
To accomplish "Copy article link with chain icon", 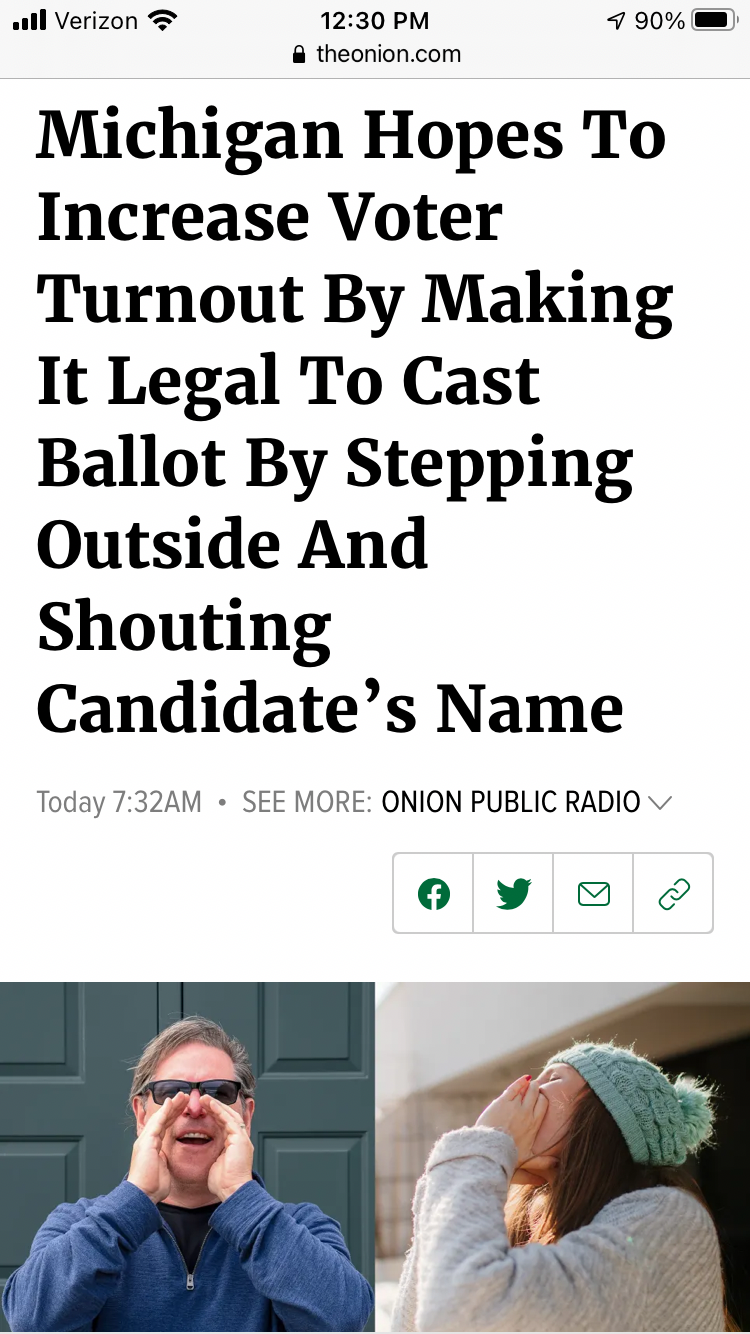I will (673, 893).
